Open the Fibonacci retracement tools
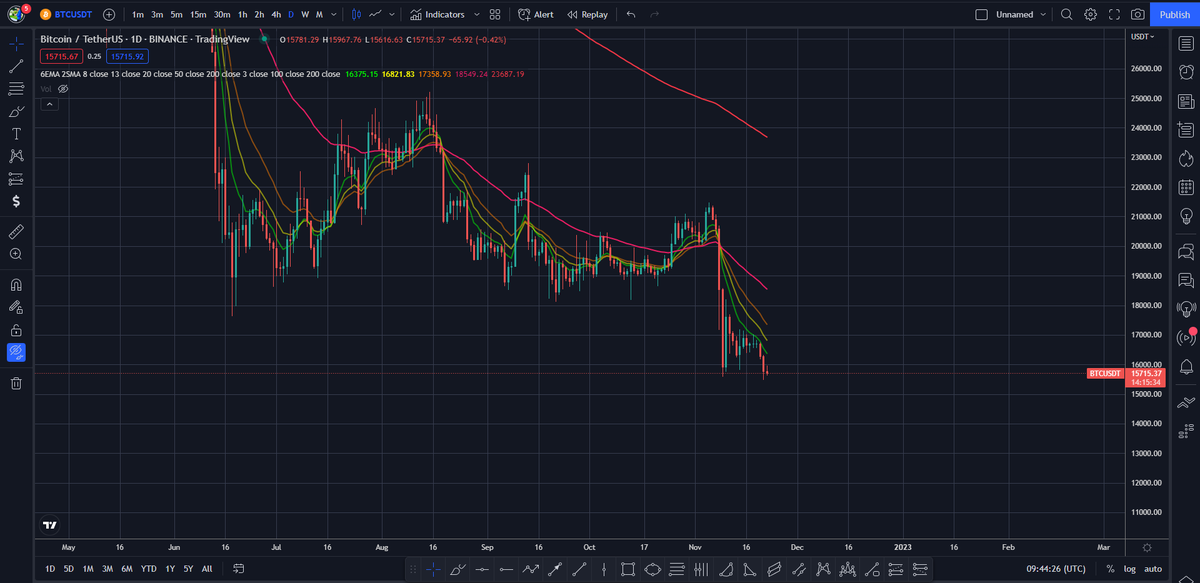 coord(16,89)
